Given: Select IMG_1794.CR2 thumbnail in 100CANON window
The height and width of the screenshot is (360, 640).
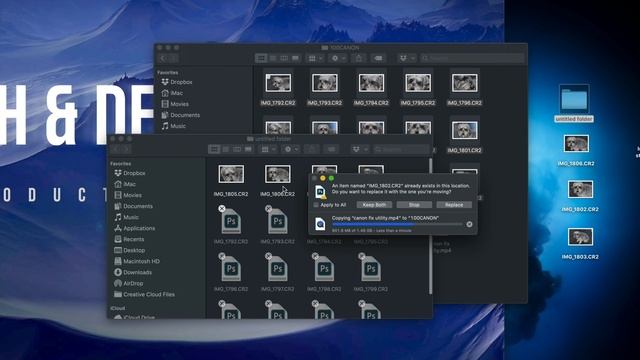Looking at the screenshot, I should (x=371, y=83).
